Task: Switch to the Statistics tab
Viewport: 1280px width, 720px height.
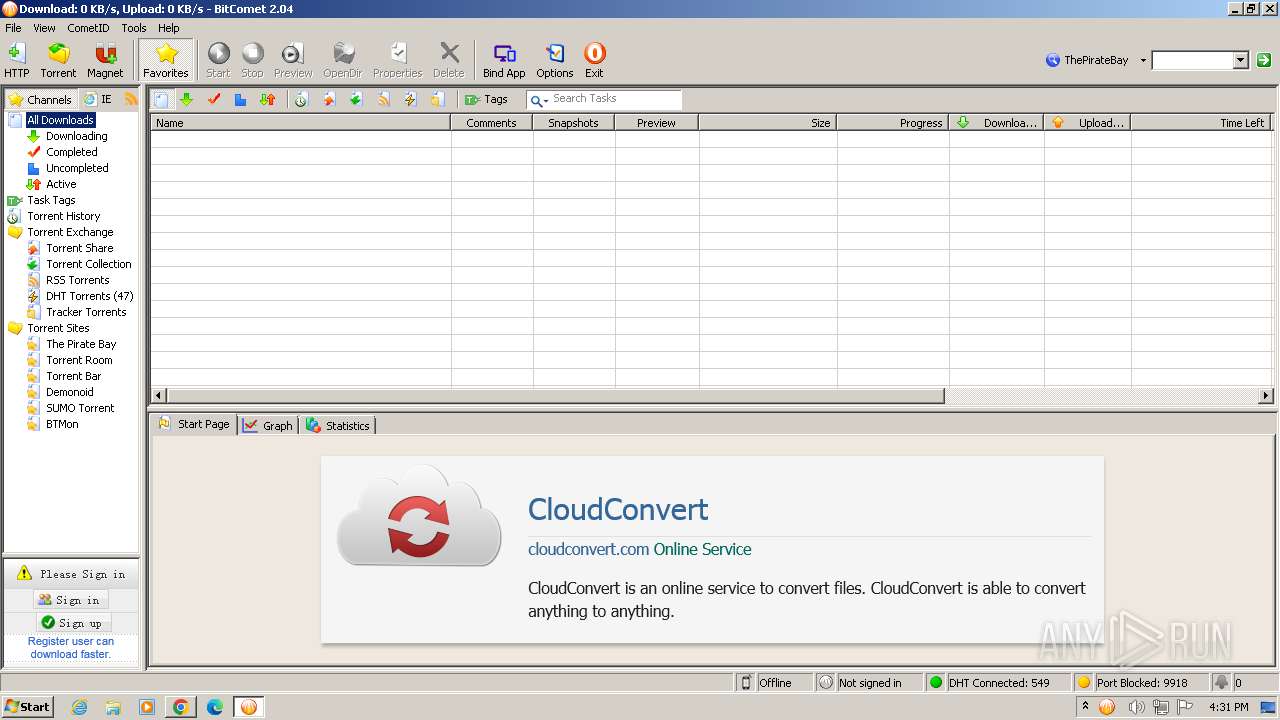Action: point(338,425)
